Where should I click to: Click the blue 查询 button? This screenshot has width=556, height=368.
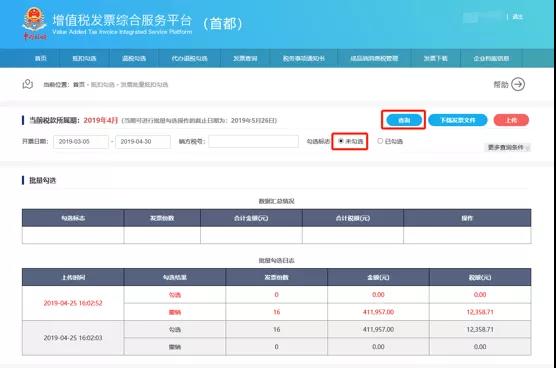404,120
